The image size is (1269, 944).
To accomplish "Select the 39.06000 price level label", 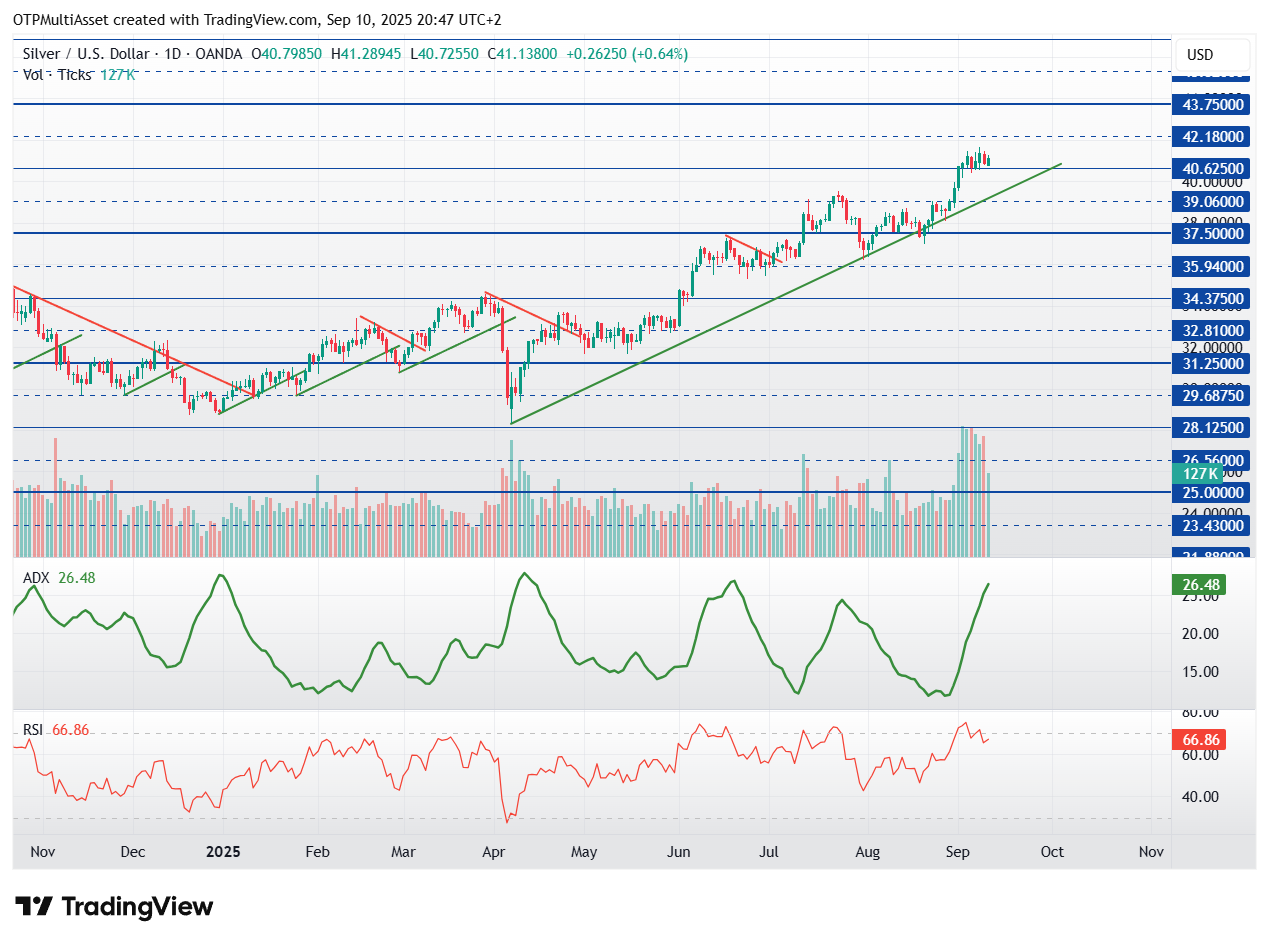I will pyautogui.click(x=1212, y=201).
